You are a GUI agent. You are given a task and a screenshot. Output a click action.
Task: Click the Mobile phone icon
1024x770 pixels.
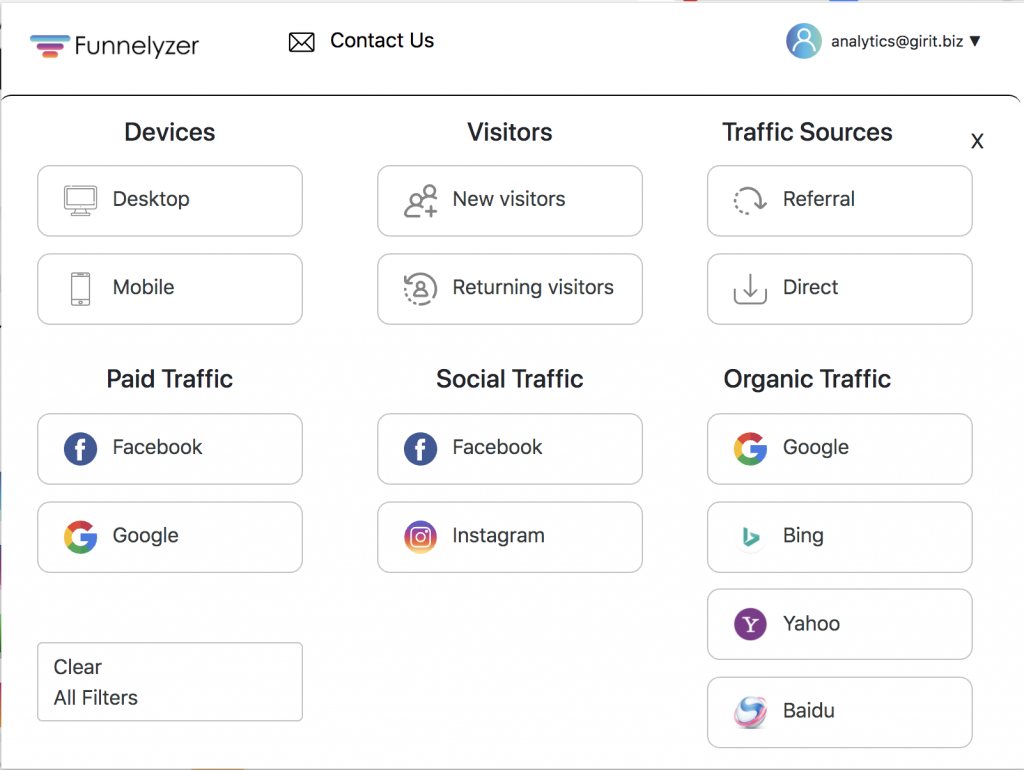coord(80,288)
